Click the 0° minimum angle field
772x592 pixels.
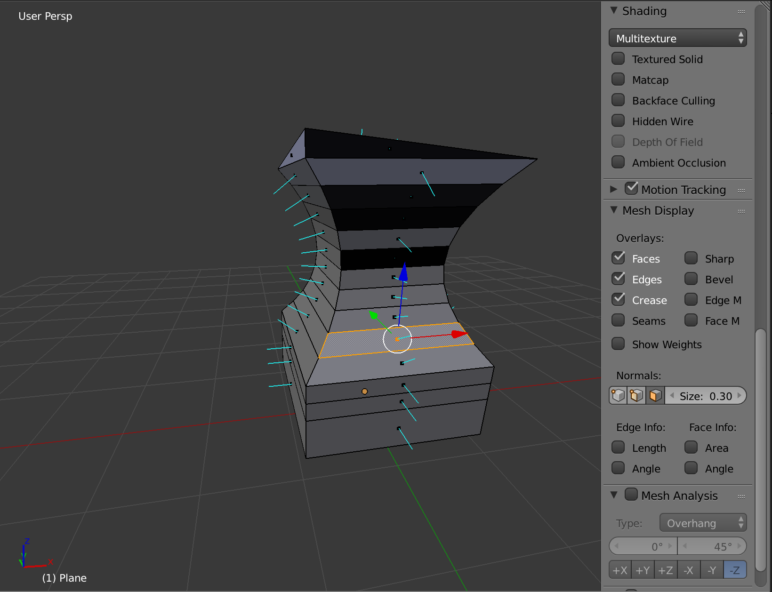(x=643, y=546)
